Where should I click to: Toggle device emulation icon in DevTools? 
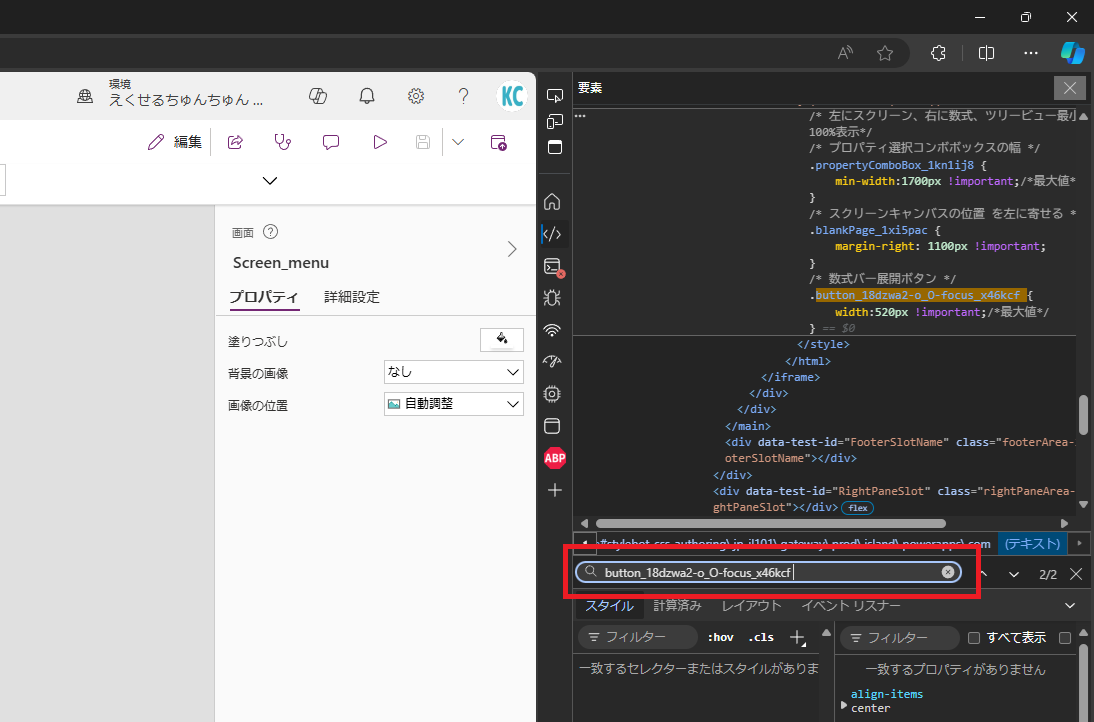555,122
